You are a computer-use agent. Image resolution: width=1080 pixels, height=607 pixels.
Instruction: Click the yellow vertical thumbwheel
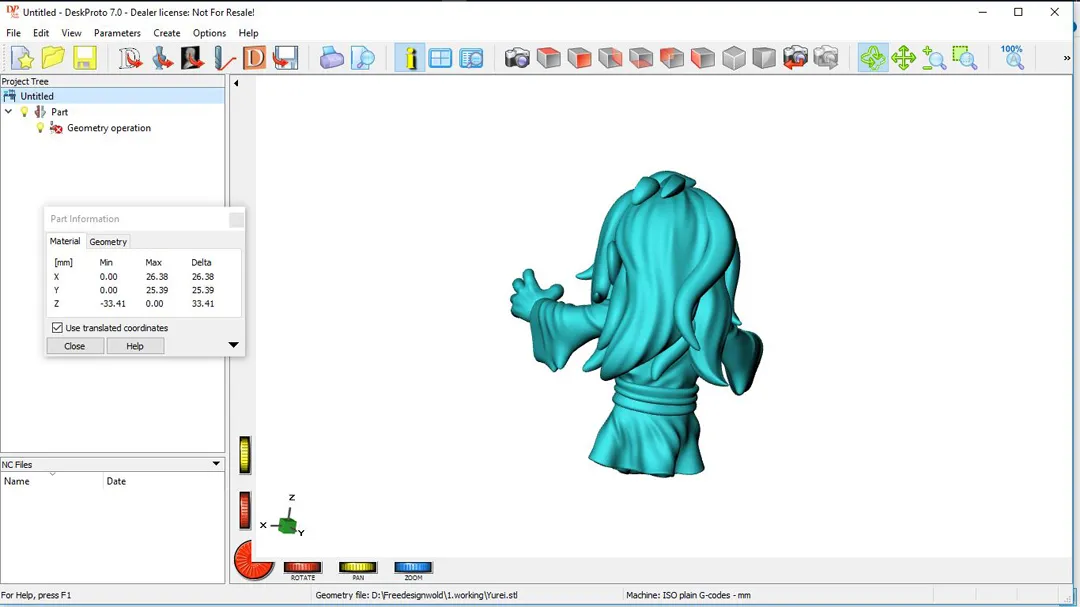pos(245,455)
